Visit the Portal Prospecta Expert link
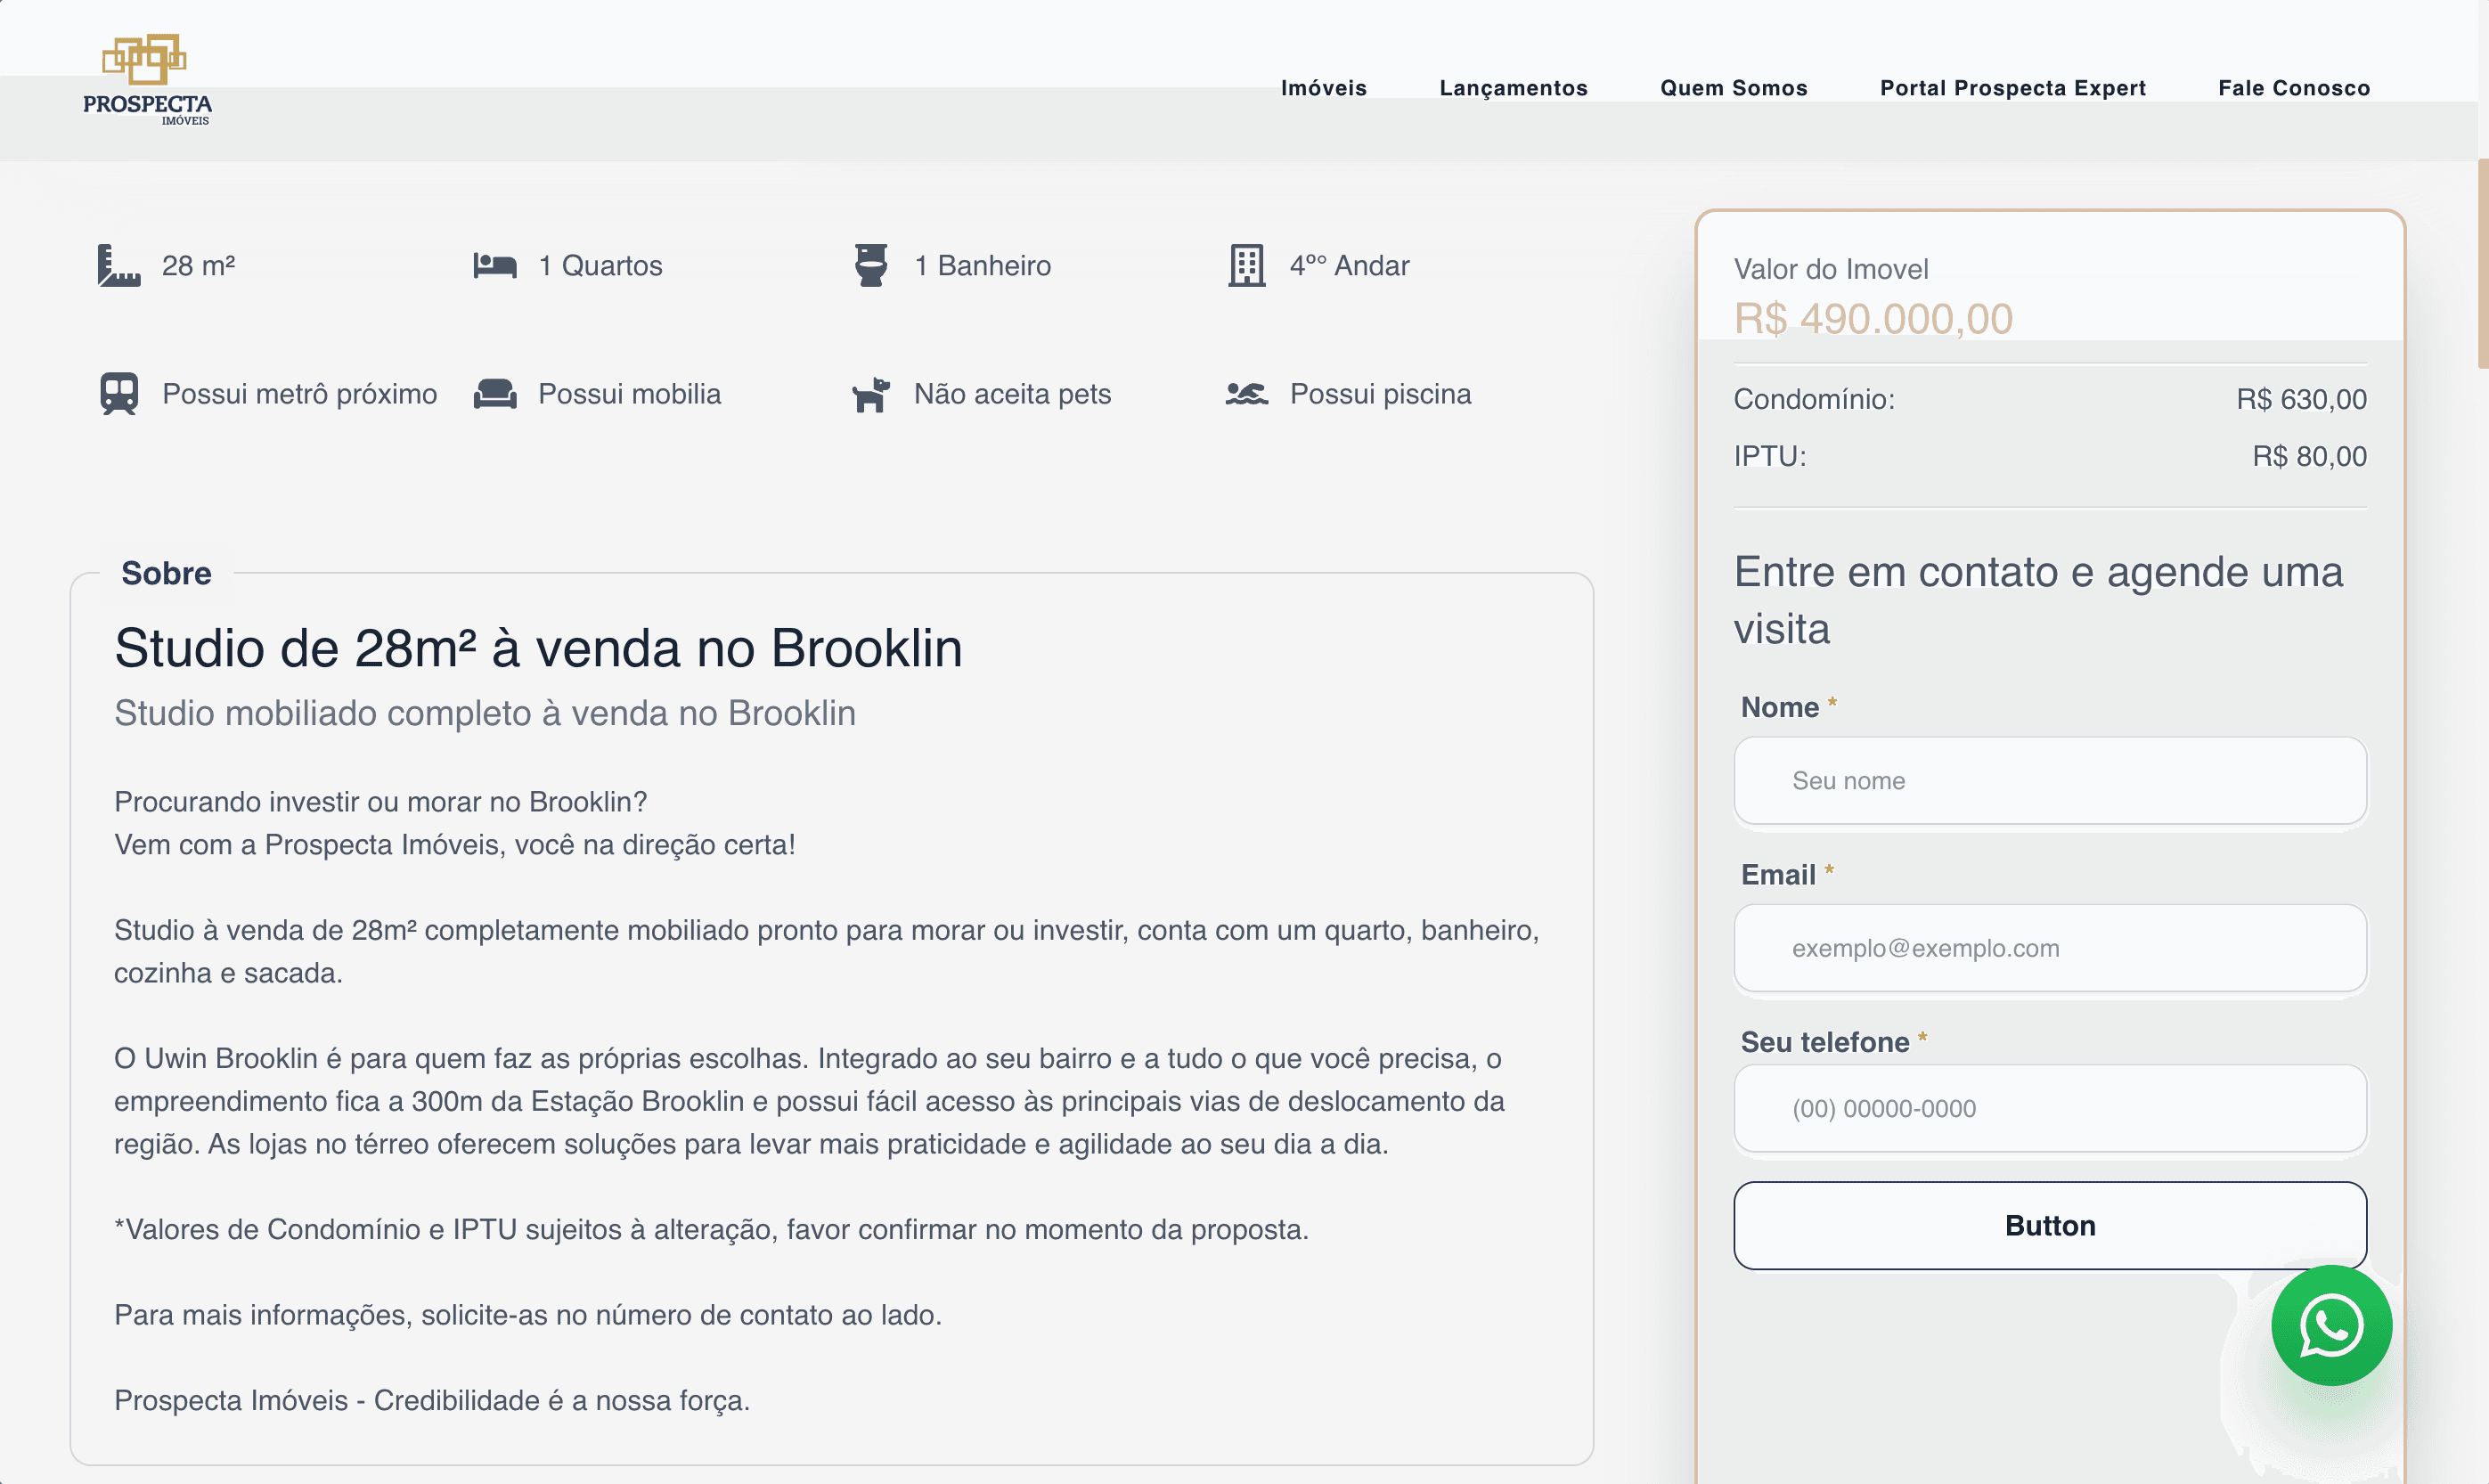The image size is (2489, 1484). pyautogui.click(x=2012, y=88)
